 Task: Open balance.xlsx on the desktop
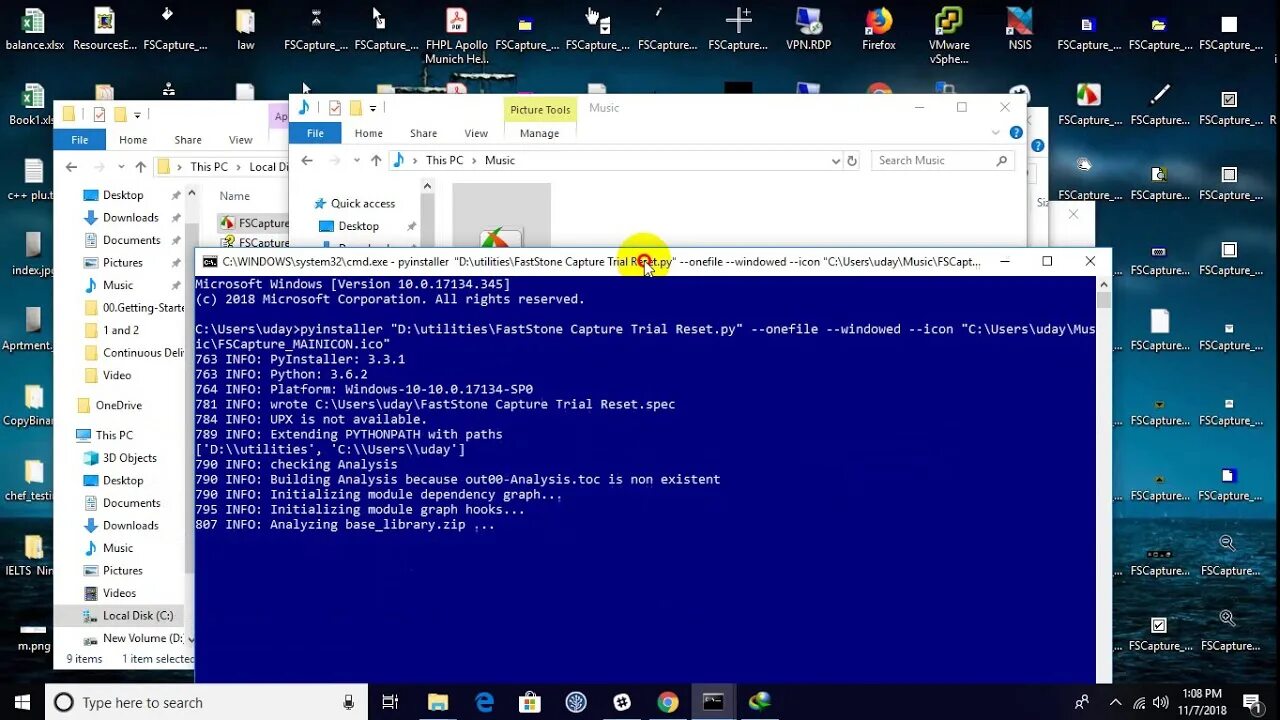click(x=34, y=28)
